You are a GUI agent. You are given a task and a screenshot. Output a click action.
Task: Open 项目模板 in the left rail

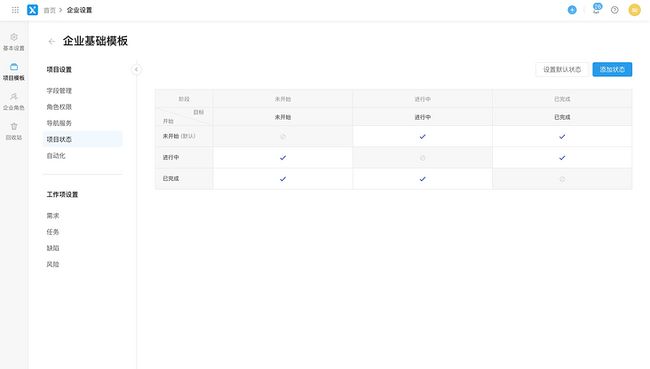[14, 72]
